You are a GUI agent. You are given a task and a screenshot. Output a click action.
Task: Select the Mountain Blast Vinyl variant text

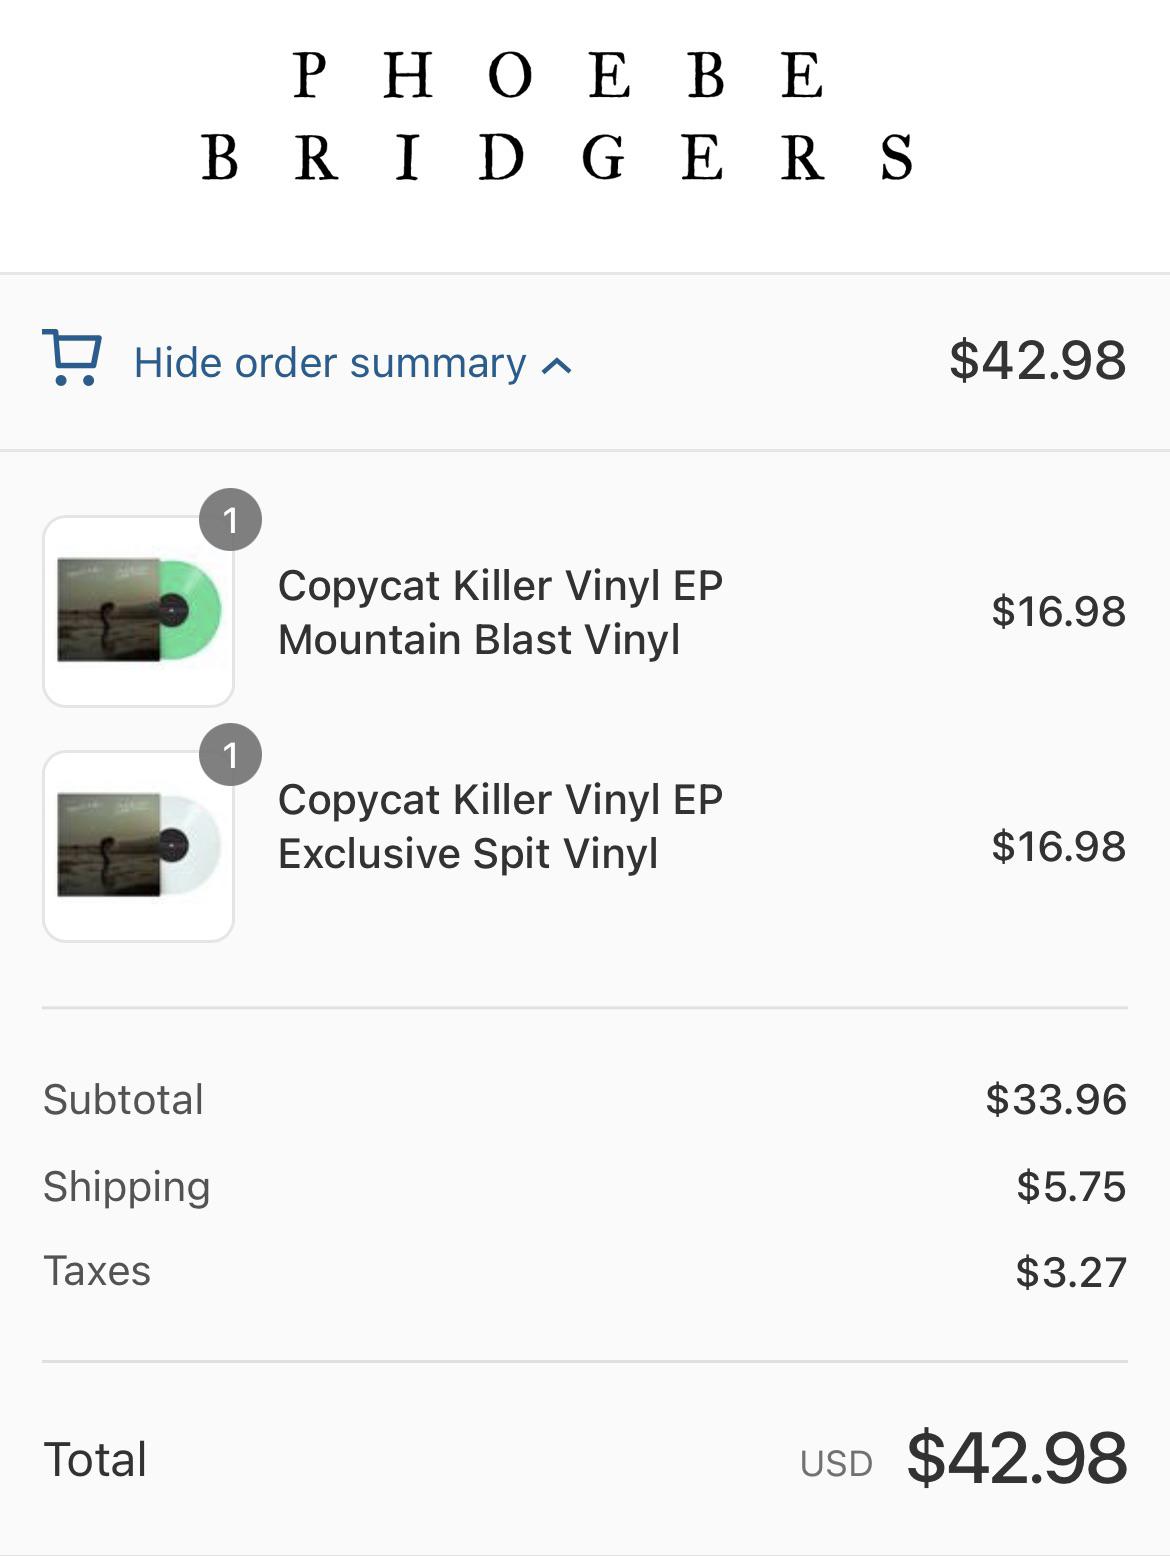(479, 640)
